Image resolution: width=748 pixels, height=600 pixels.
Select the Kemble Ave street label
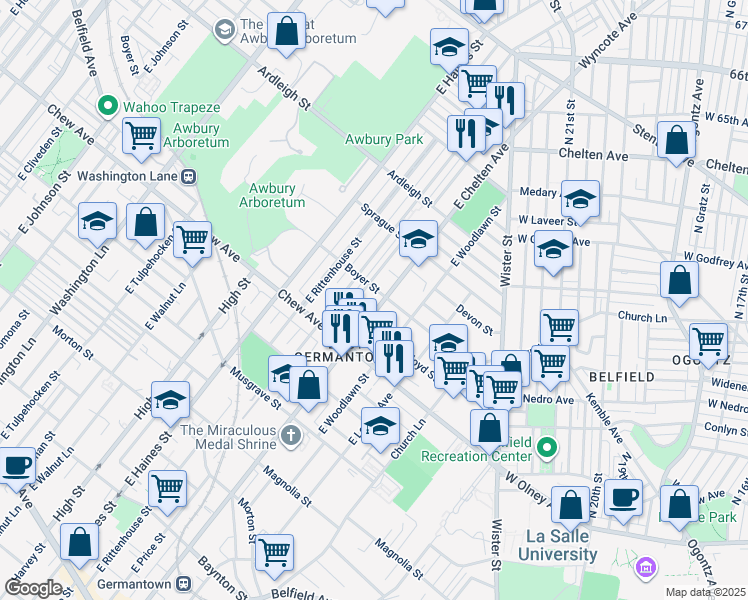point(604,418)
